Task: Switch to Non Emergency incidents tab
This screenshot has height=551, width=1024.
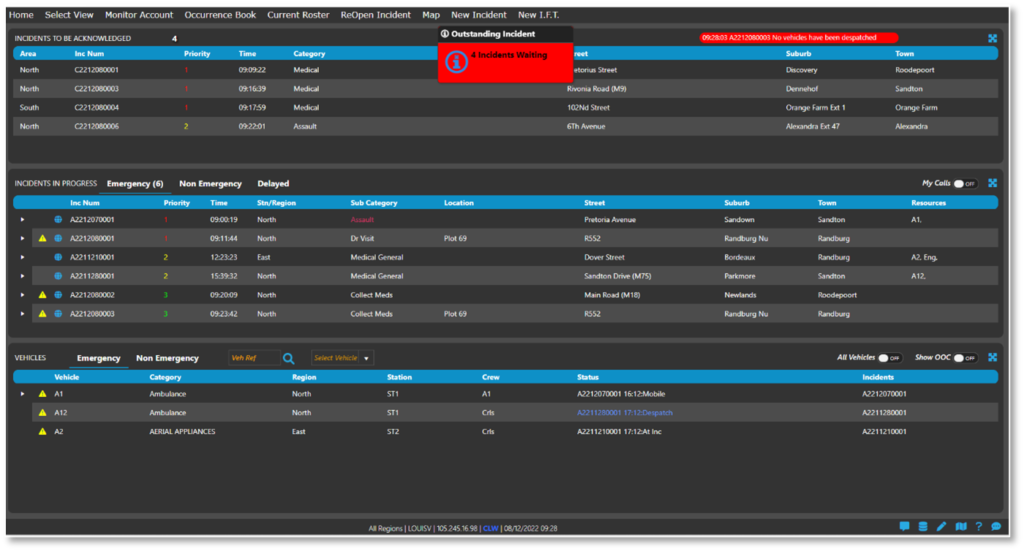Action: pos(210,184)
